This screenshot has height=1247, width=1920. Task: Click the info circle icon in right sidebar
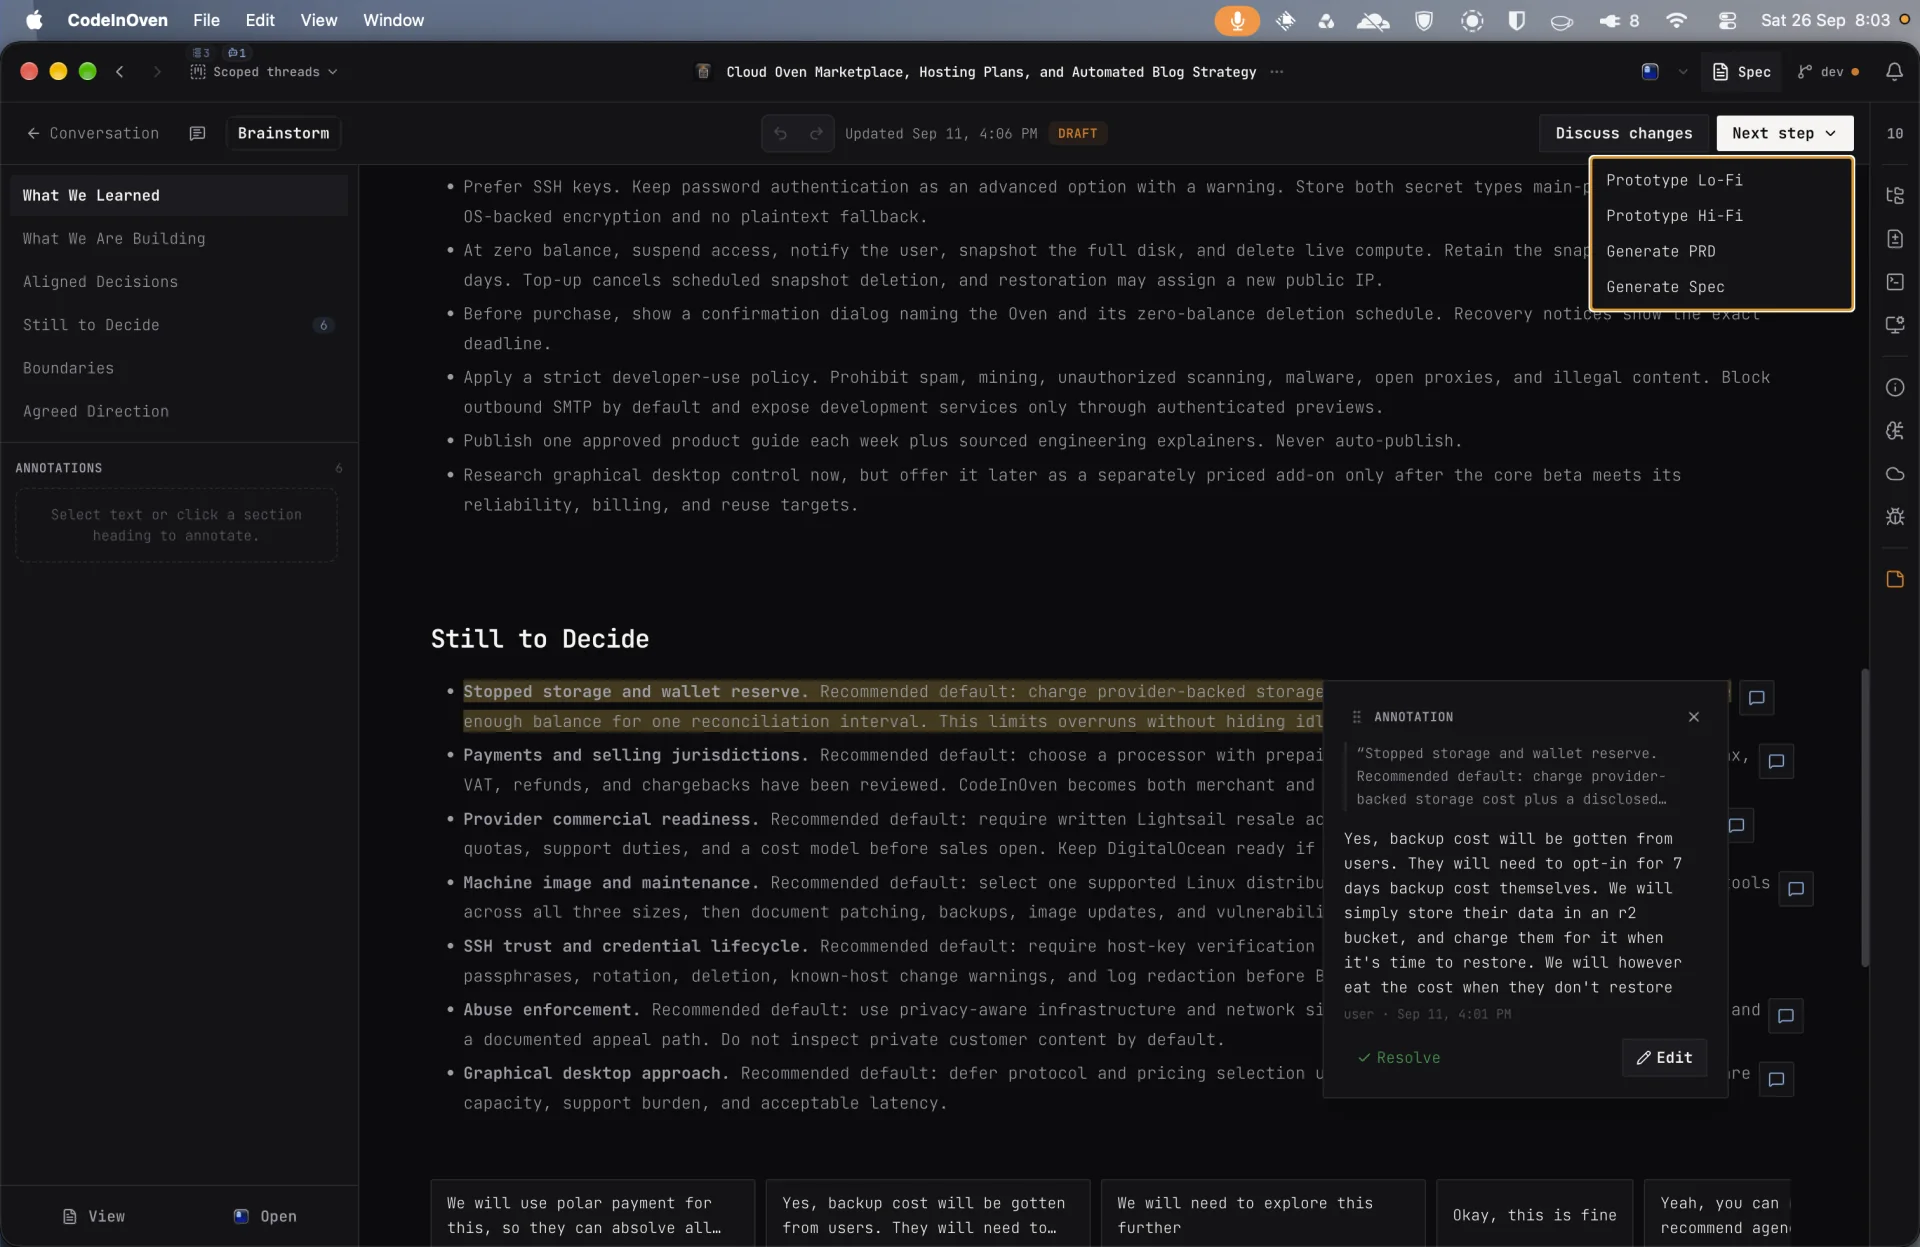pyautogui.click(x=1894, y=387)
